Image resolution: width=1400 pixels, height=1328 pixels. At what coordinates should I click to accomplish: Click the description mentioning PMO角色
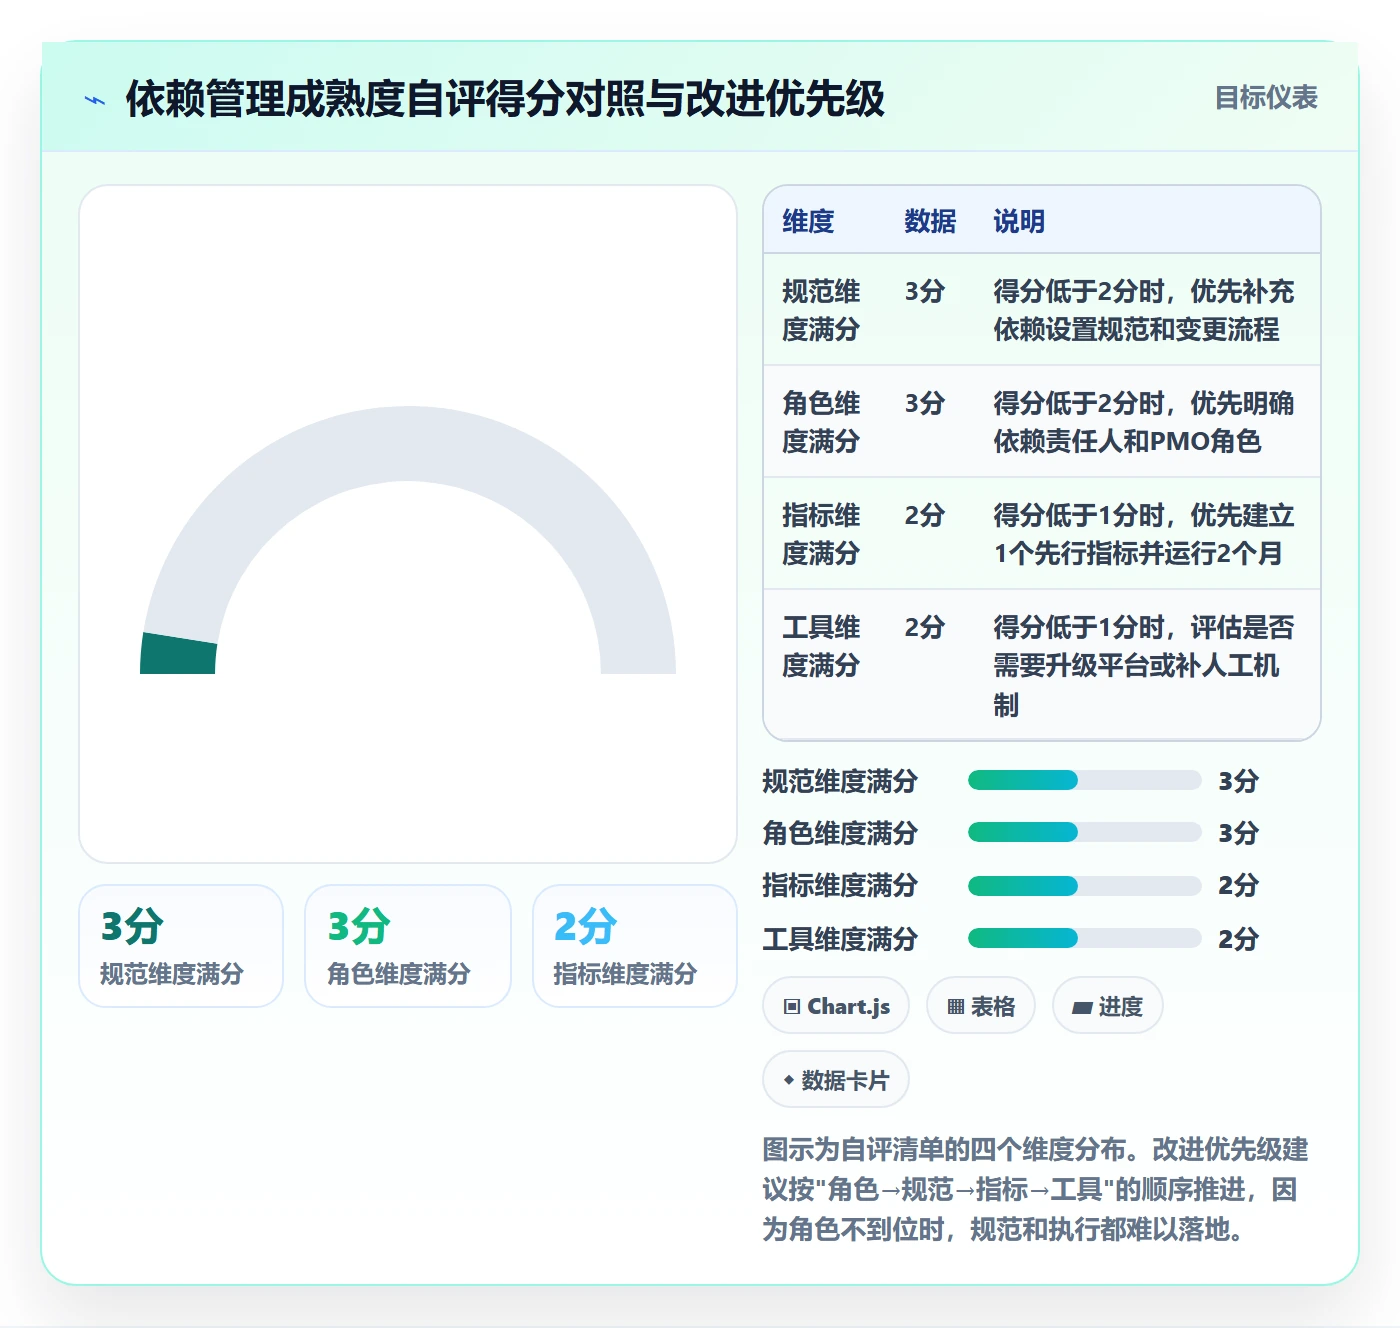click(x=1143, y=422)
